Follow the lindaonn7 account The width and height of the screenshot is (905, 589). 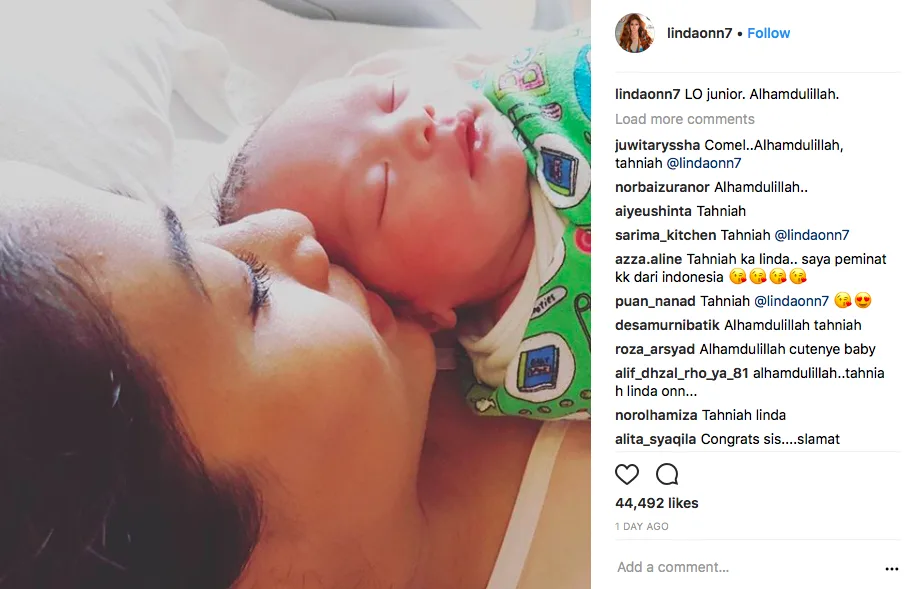point(768,33)
